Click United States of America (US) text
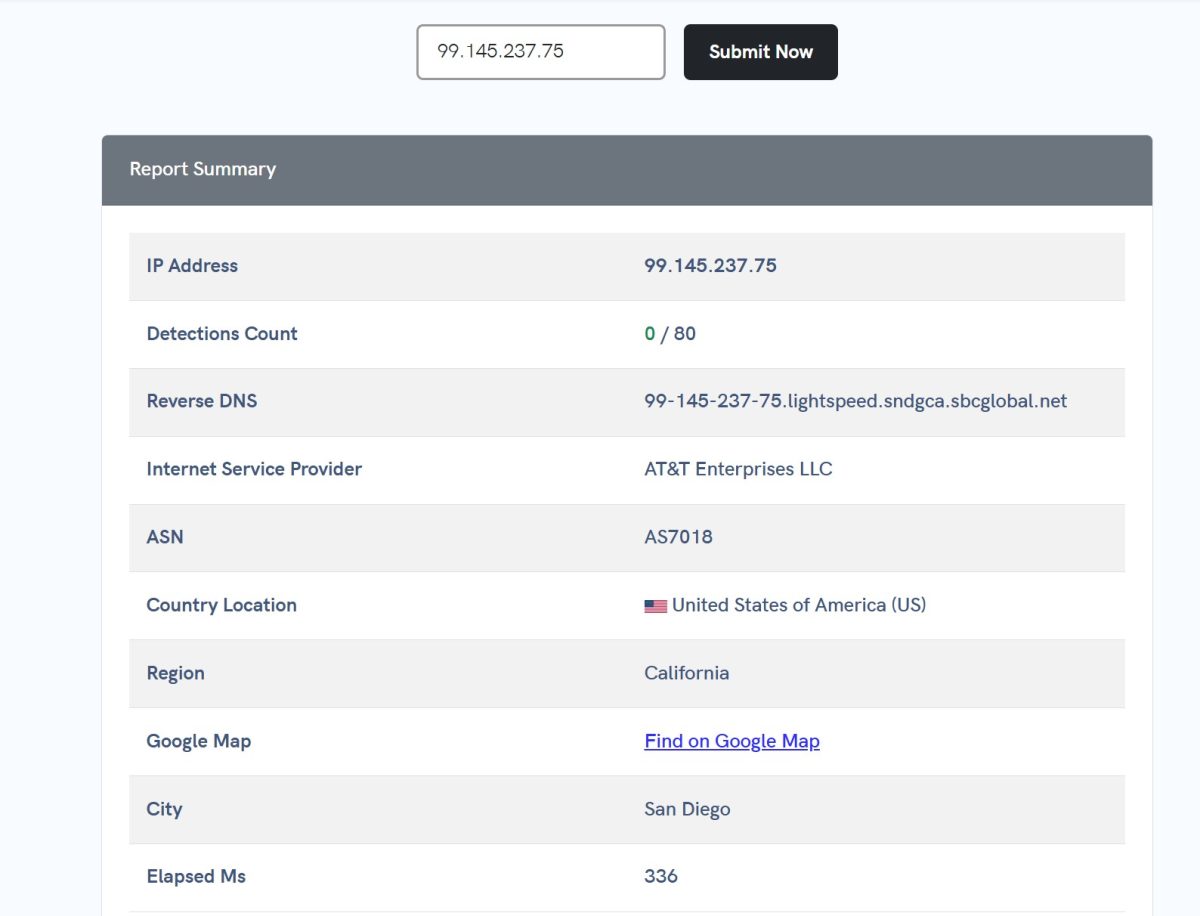 pos(798,605)
